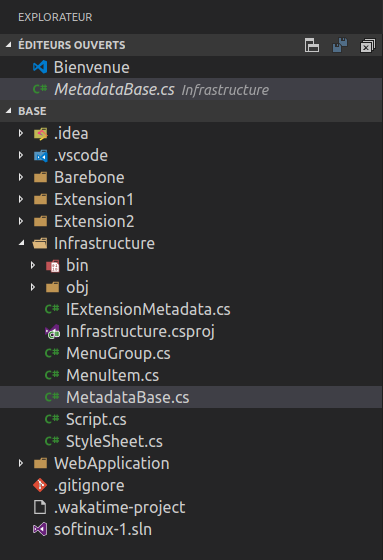Click the C# icon next to MenuGroup.cs
Image resolution: width=383 pixels, height=560 pixels.
coord(52,353)
